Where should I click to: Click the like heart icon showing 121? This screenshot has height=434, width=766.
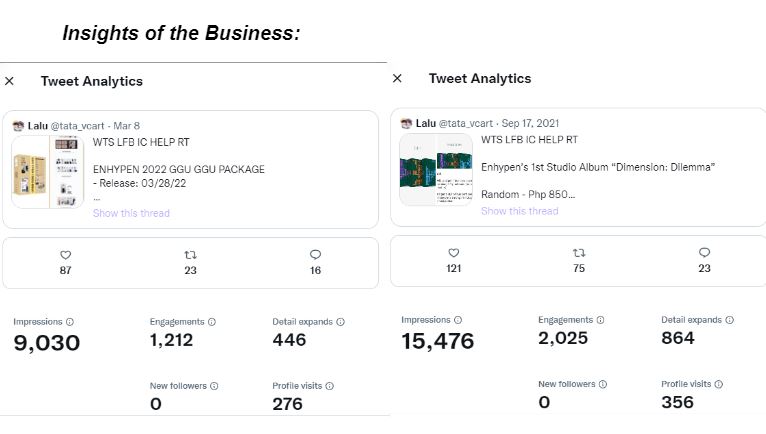[453, 253]
